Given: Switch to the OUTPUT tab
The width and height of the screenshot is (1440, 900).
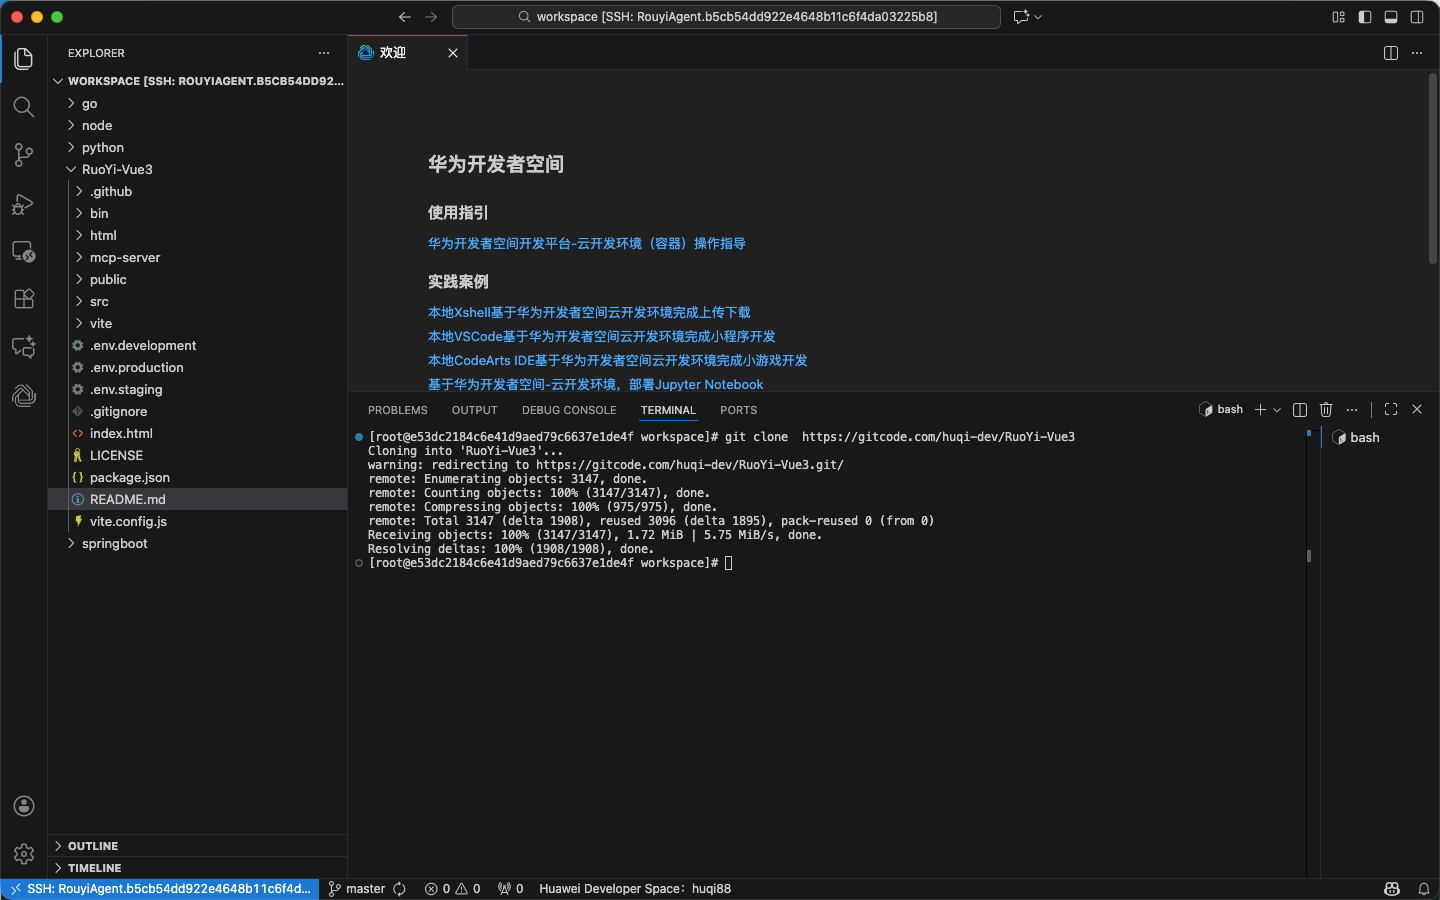Looking at the screenshot, I should coord(475,411).
